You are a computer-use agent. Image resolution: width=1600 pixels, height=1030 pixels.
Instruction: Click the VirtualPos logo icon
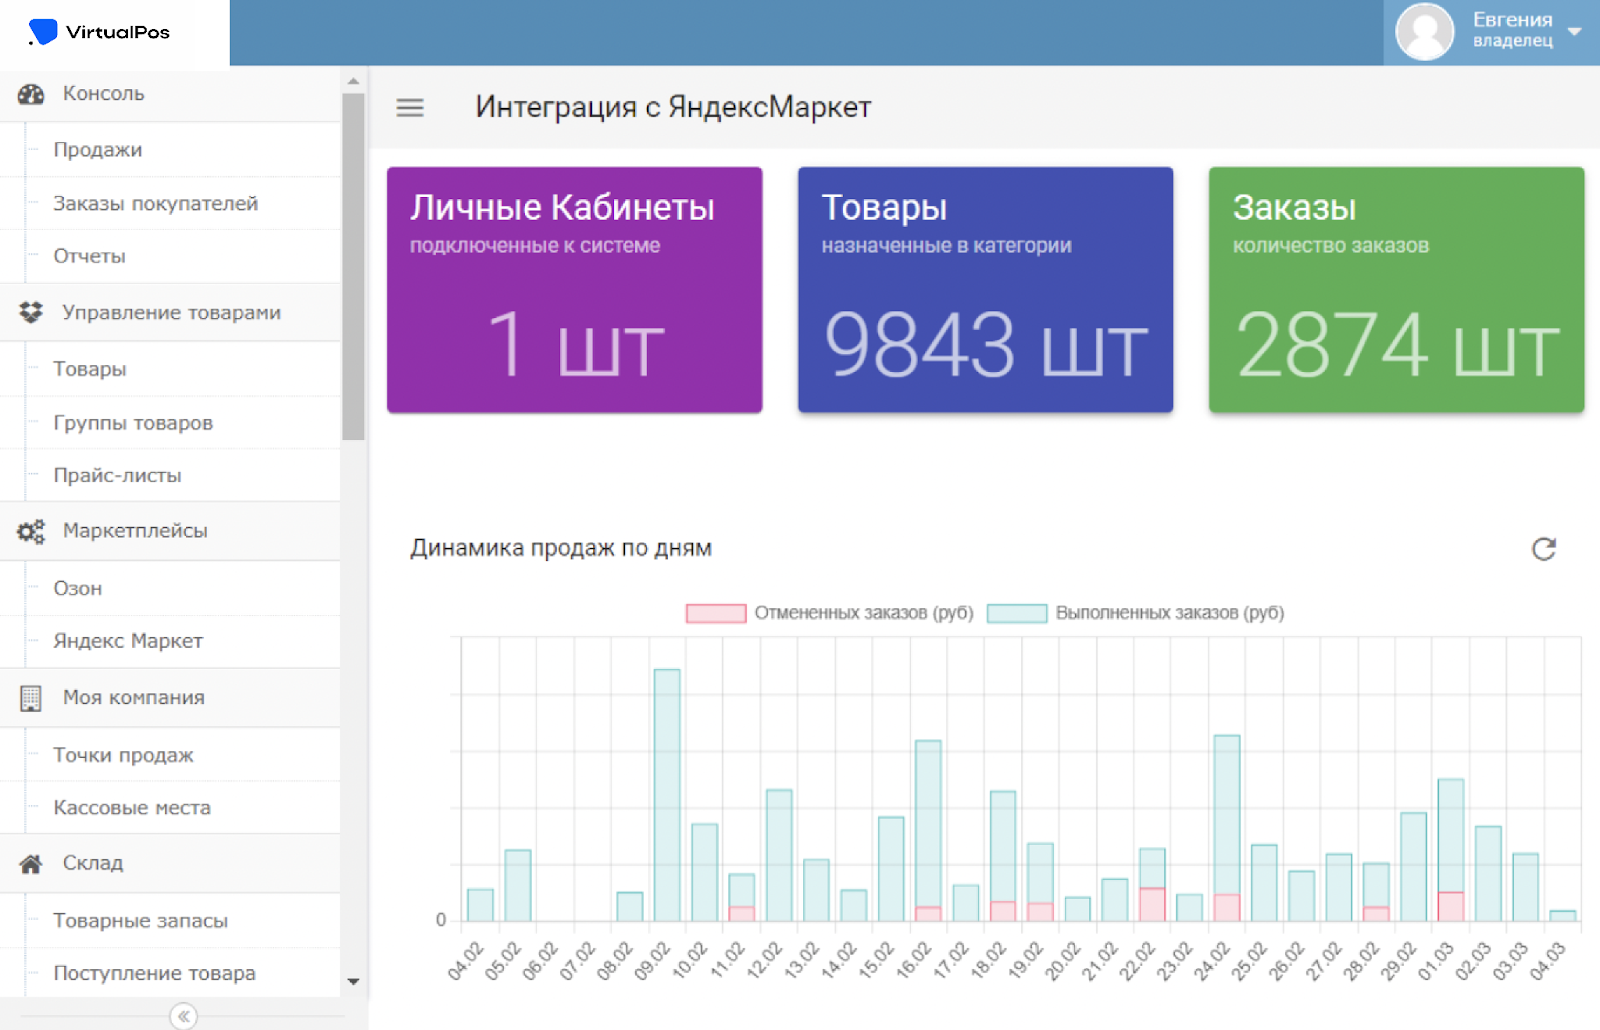(x=43, y=32)
